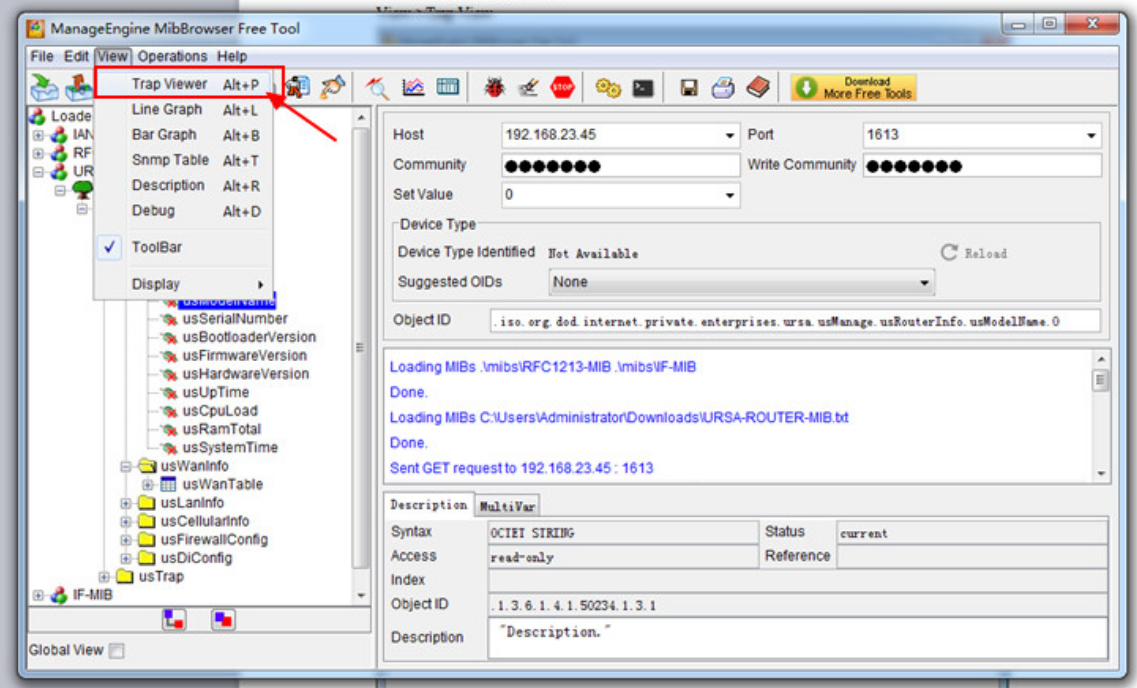Open the red help book icon
1137x688 pixels.
pyautogui.click(x=758, y=88)
